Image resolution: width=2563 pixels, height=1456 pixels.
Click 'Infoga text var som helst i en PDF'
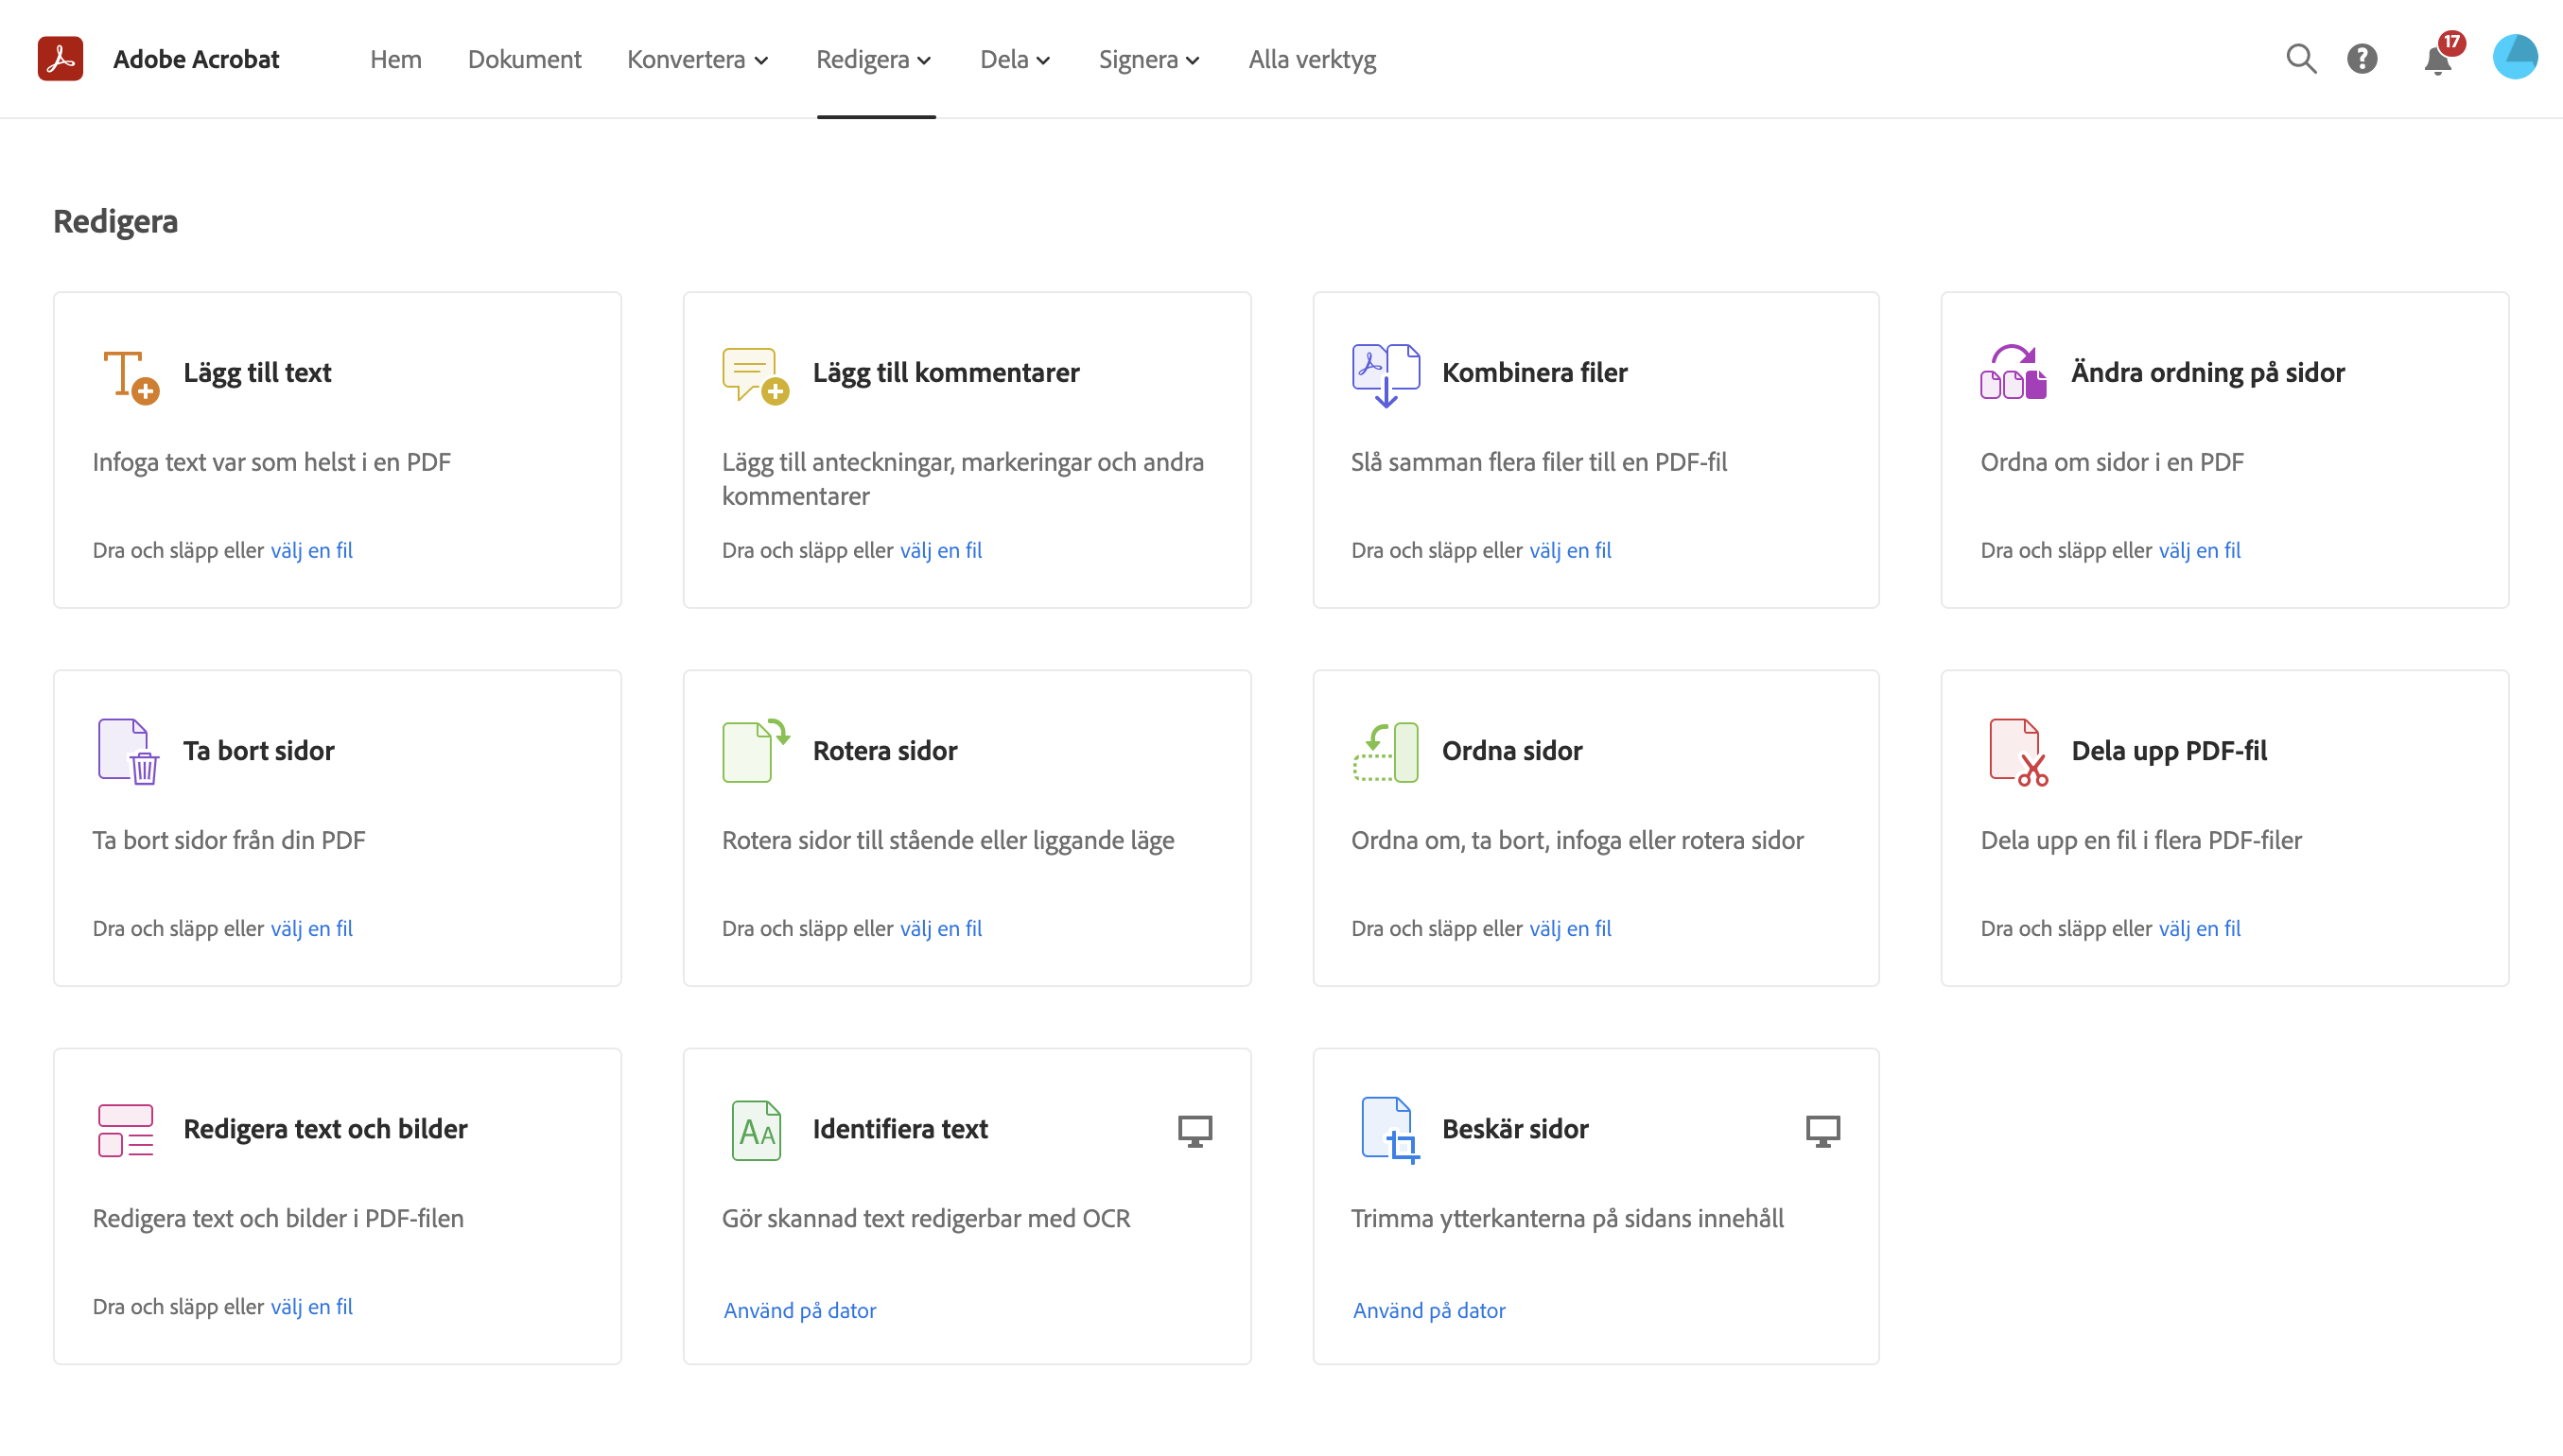coord(272,463)
